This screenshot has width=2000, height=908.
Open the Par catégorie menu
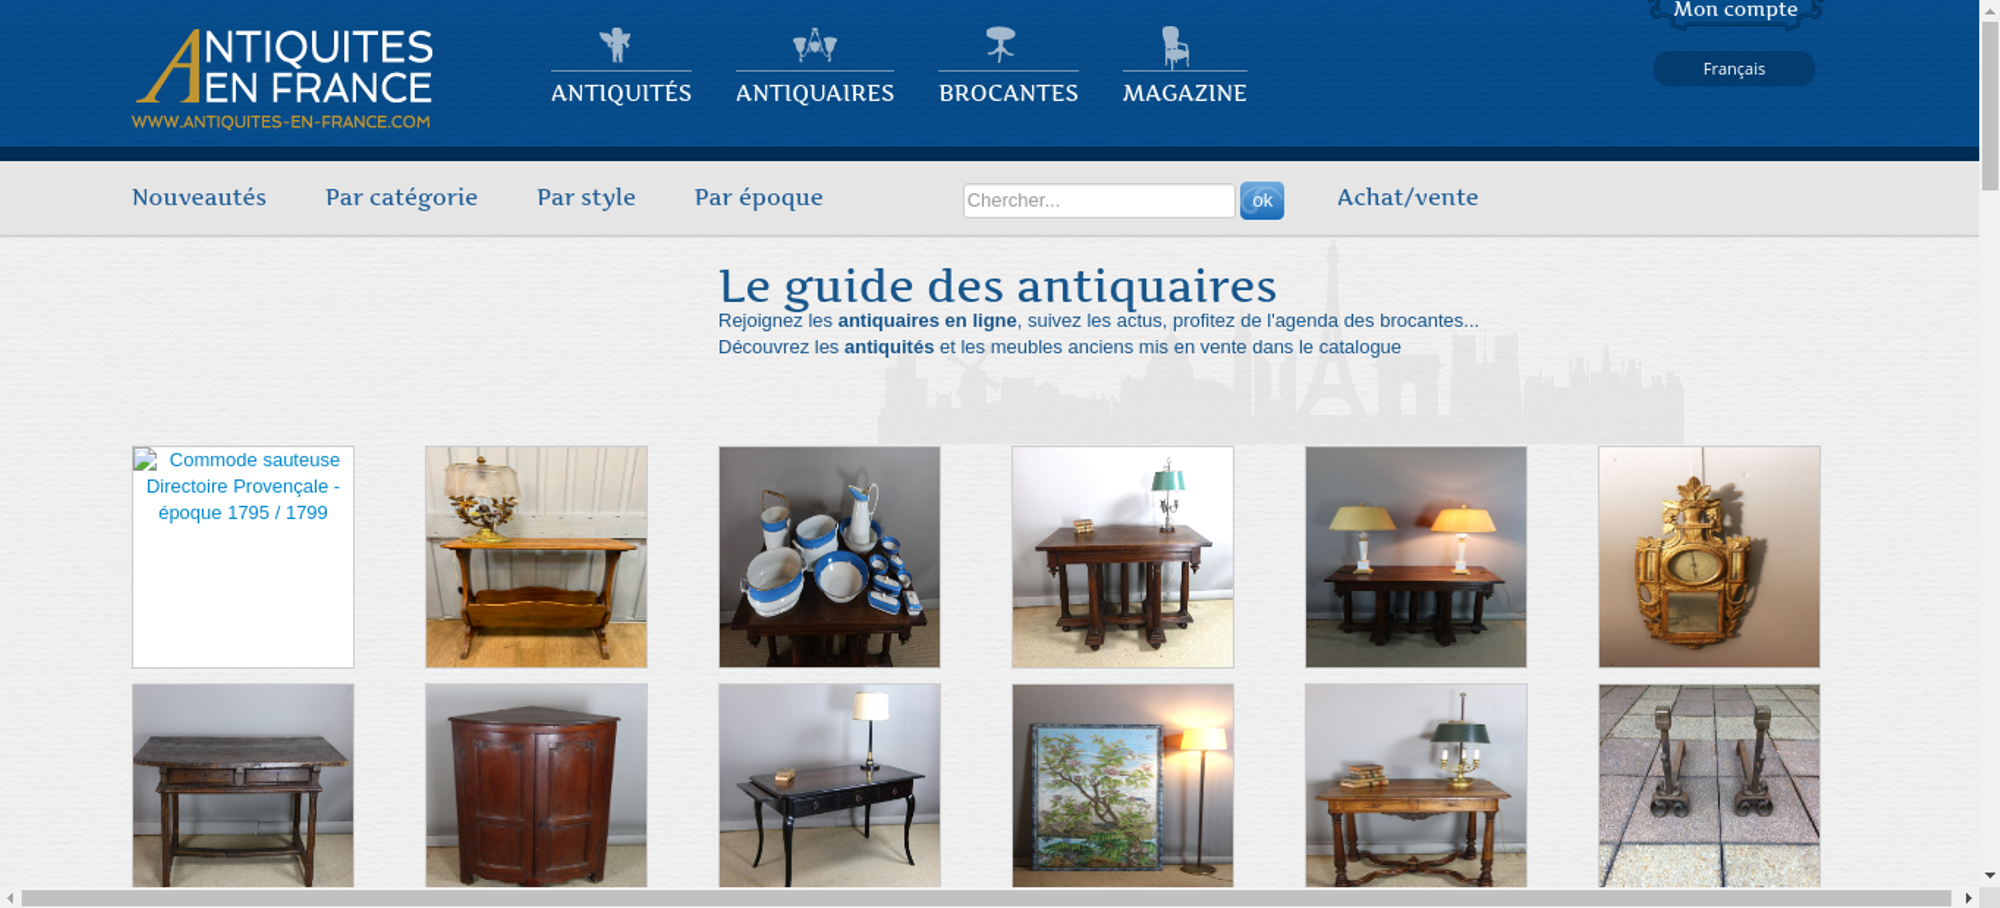coord(401,197)
